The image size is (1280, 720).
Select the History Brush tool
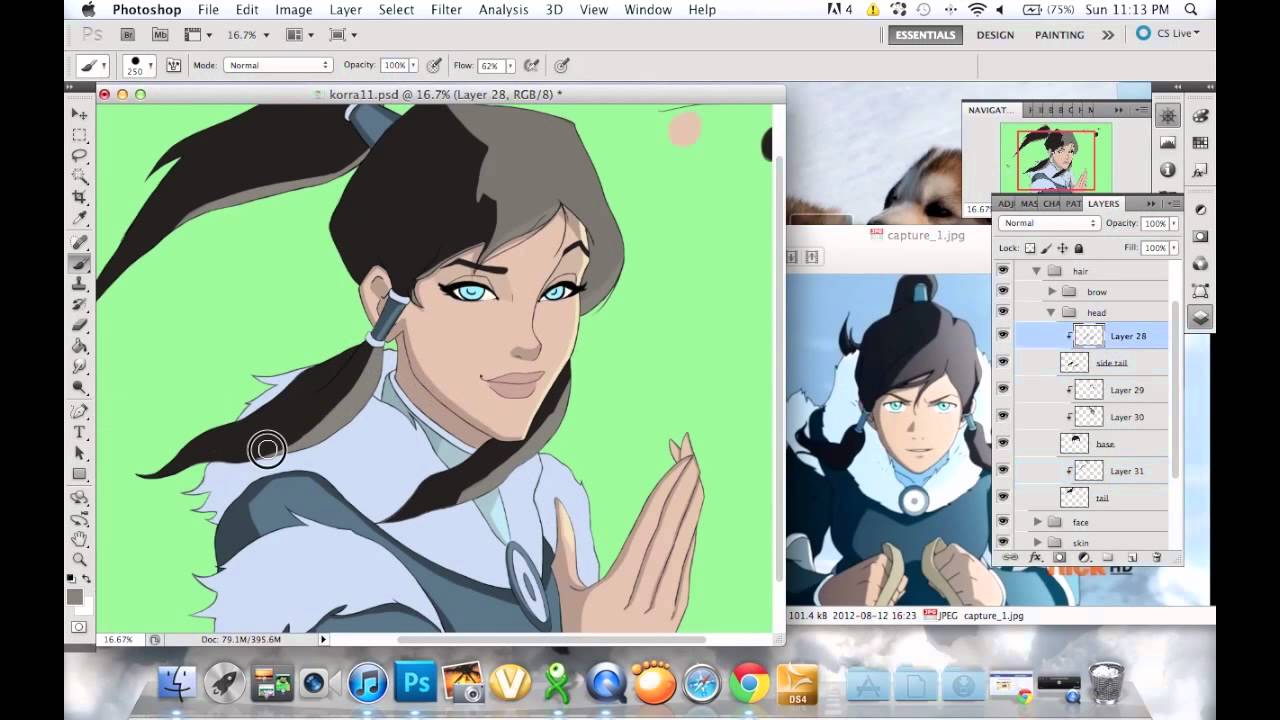pos(79,305)
